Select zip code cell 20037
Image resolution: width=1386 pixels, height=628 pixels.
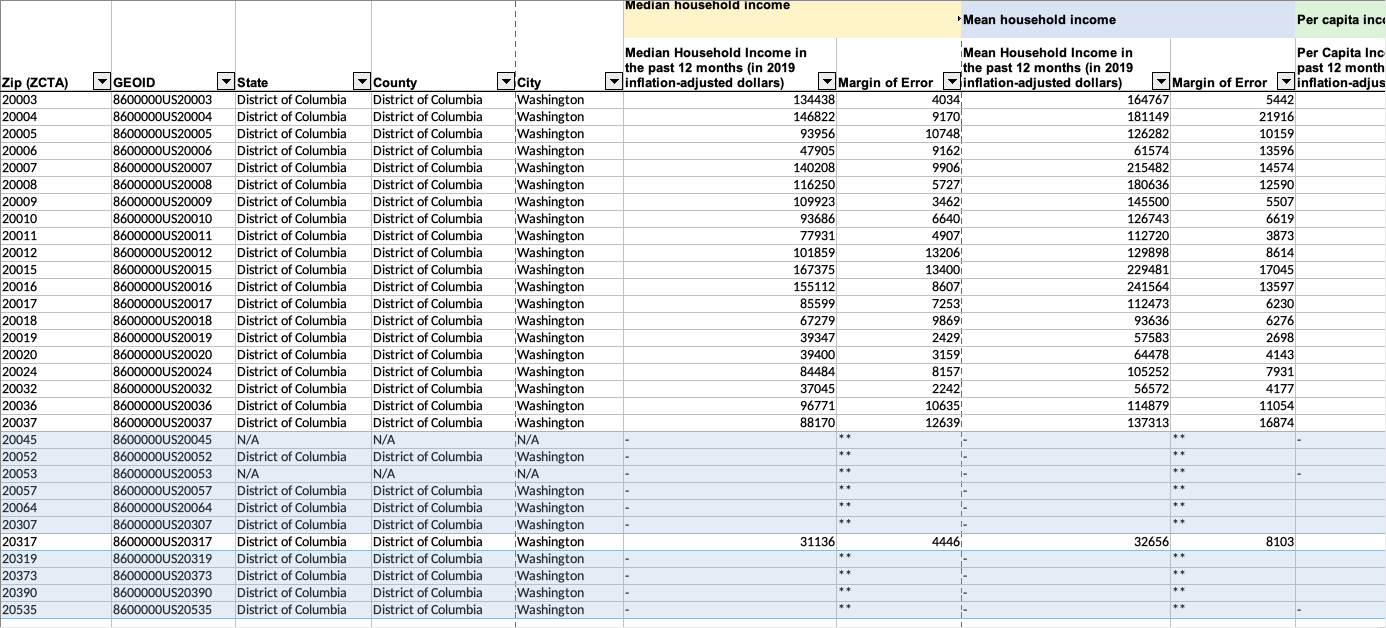point(56,423)
